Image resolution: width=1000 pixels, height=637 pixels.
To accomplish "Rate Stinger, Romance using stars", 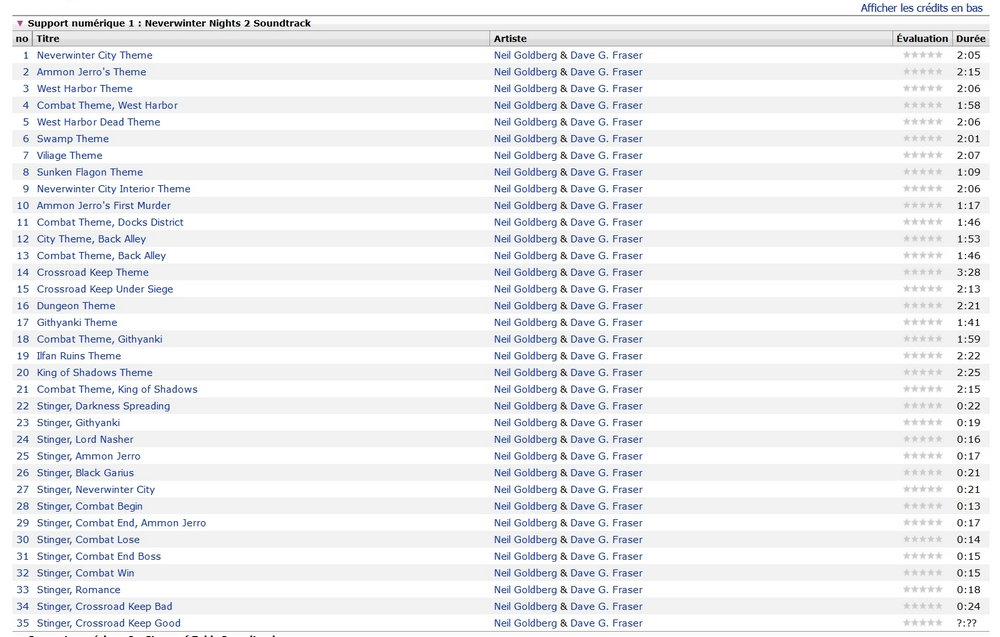I will click(922, 590).
